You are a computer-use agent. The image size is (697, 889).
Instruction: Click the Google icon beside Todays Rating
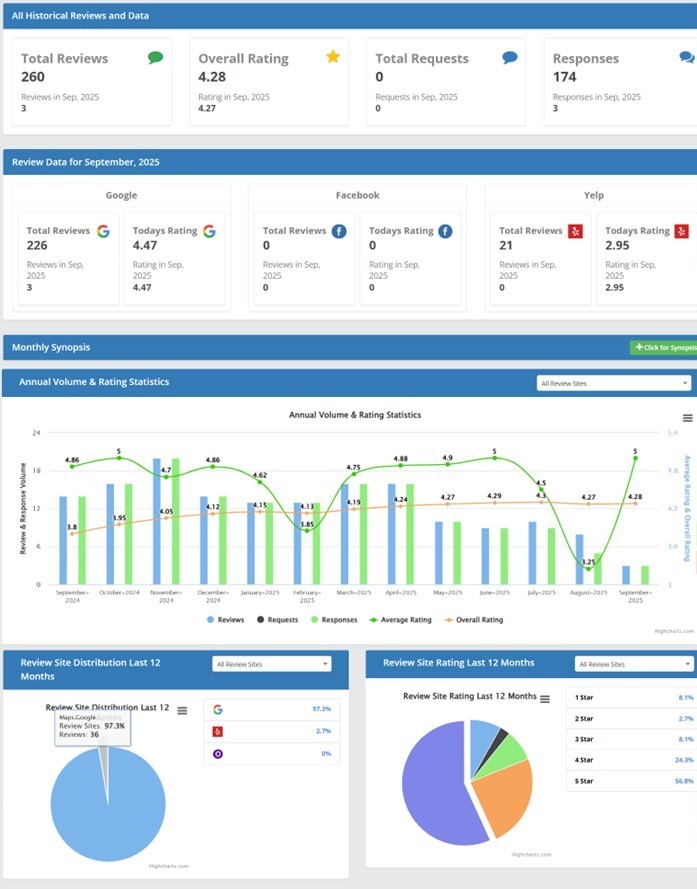click(x=209, y=231)
